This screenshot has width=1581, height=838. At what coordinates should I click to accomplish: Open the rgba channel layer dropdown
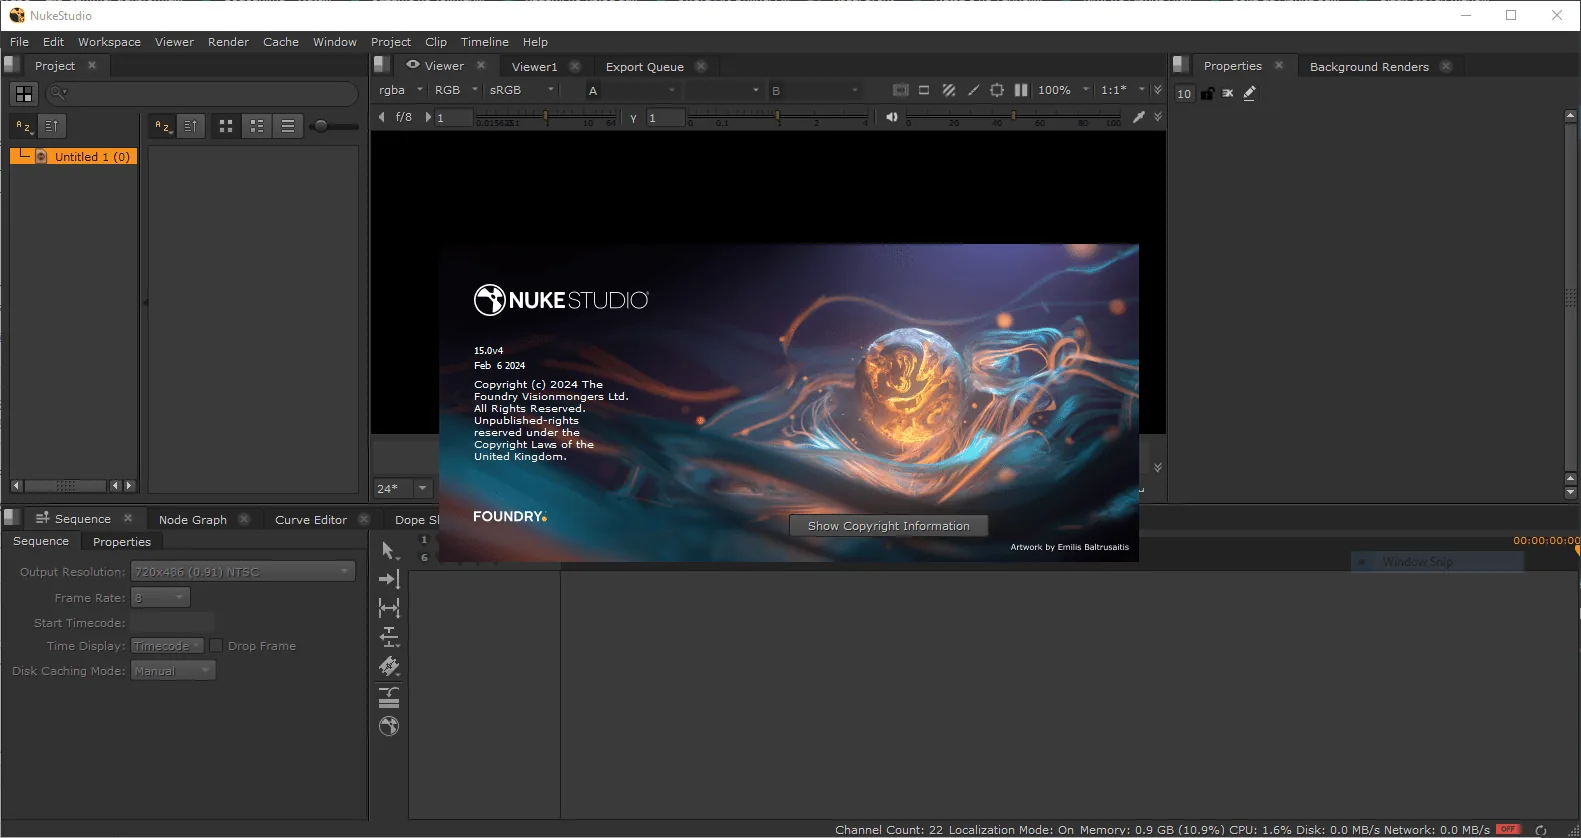(401, 90)
